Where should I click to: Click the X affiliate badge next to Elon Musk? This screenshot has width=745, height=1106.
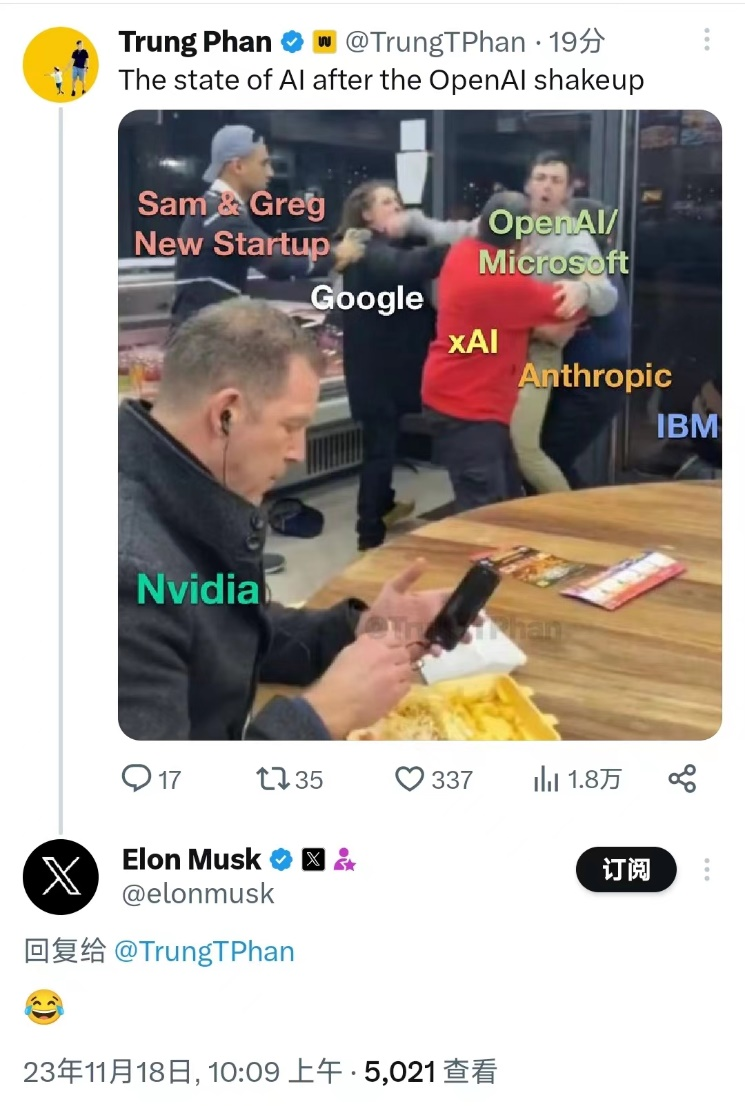[x=313, y=860]
